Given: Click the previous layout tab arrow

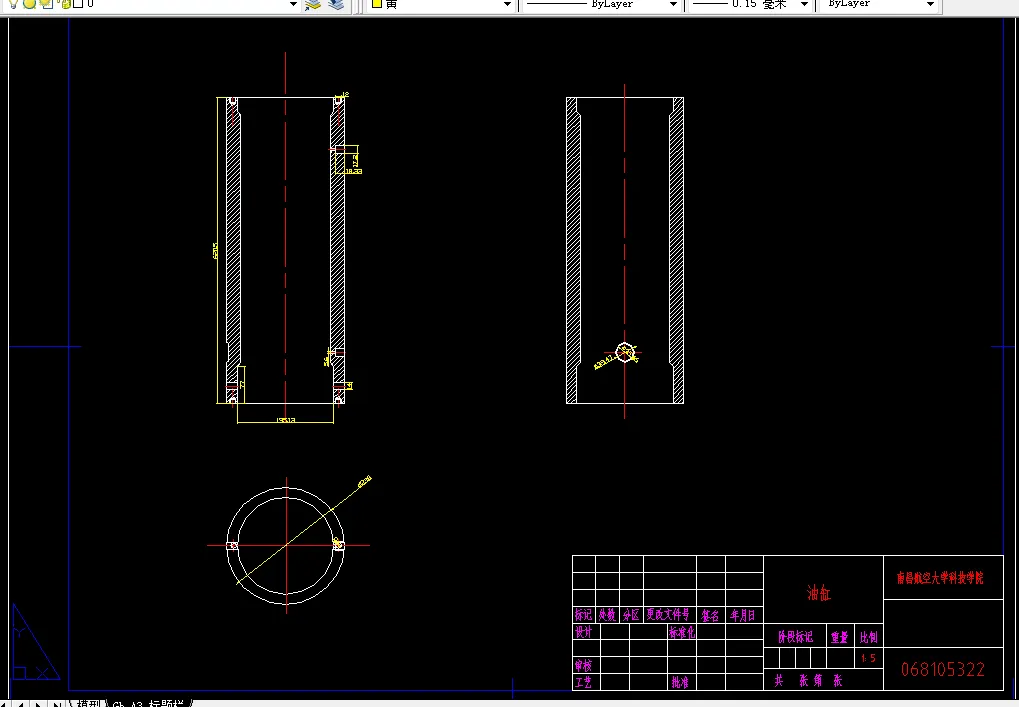Looking at the screenshot, I should [x=21, y=704].
